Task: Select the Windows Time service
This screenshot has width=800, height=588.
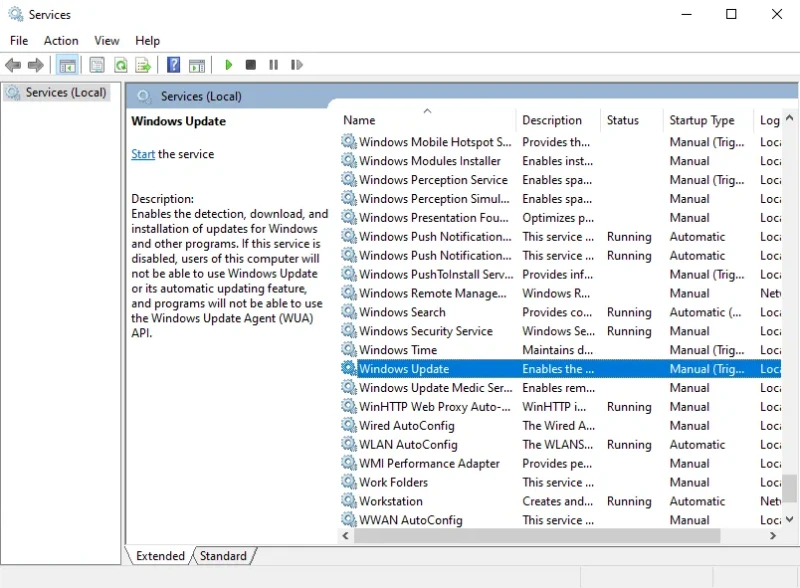Action: click(x=560, y=350)
